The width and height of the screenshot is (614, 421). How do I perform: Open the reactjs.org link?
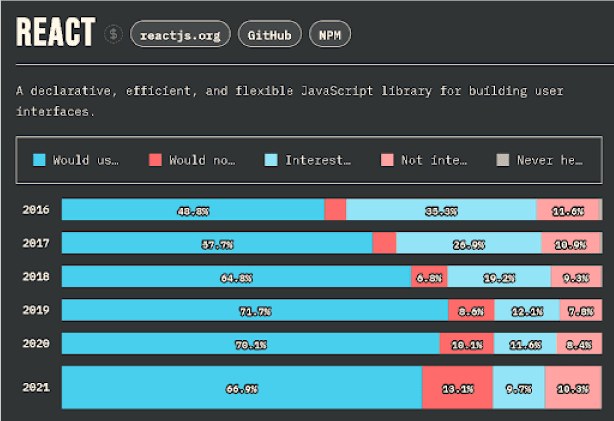(180, 34)
